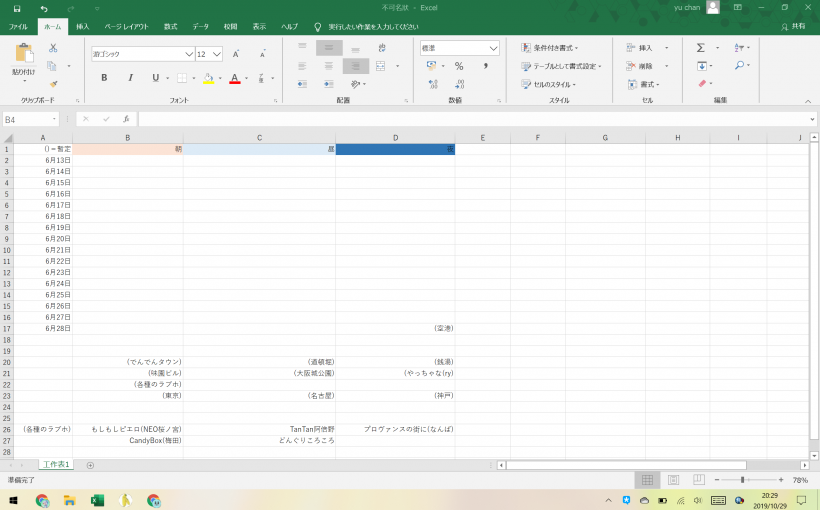Select the 工作表1 sheet tab

56,464
